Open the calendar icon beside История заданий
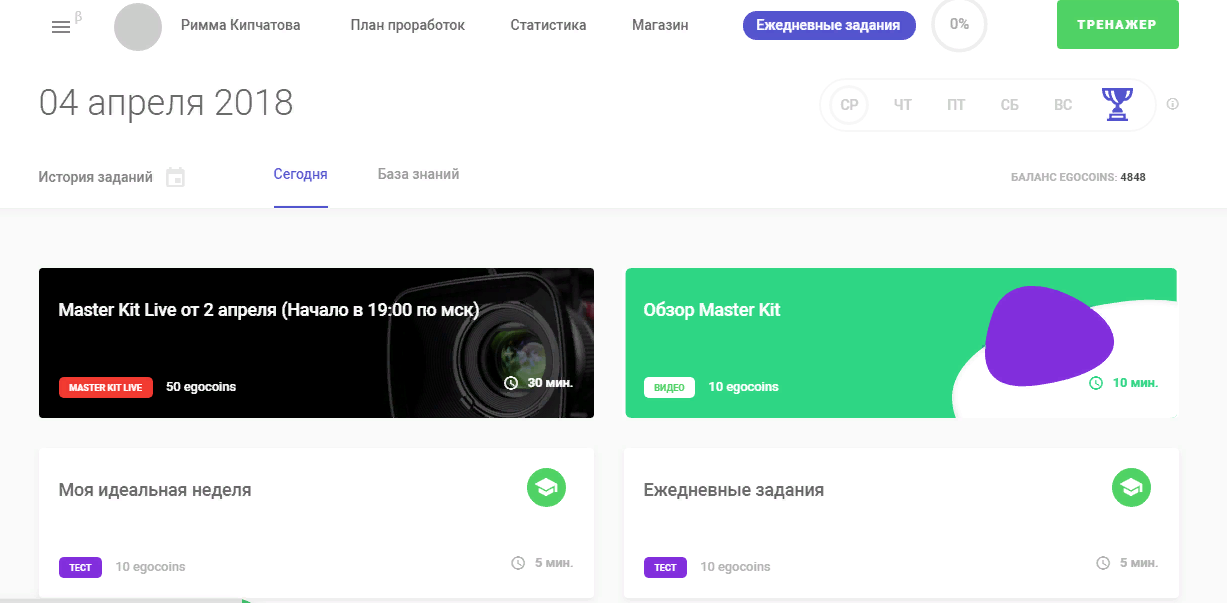The height and width of the screenshot is (603, 1227). click(x=176, y=177)
